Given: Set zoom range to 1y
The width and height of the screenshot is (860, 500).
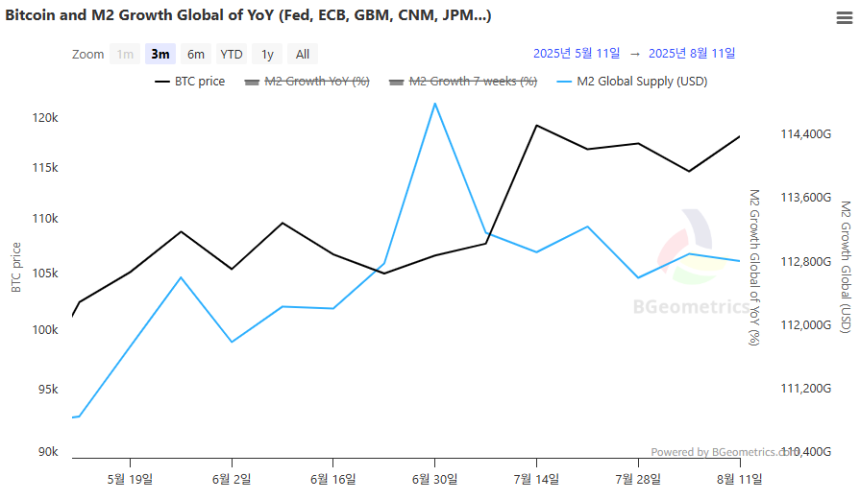Looking at the screenshot, I should [x=267, y=54].
